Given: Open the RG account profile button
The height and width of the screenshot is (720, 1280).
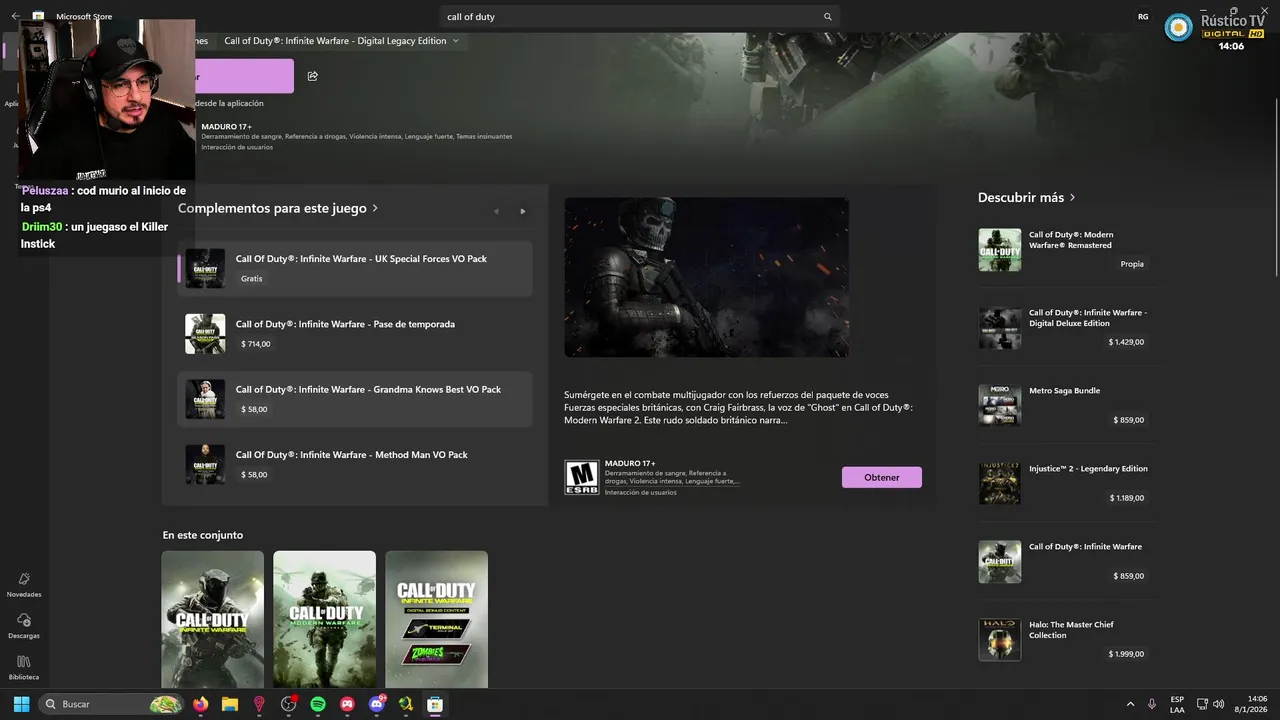Looking at the screenshot, I should [x=1143, y=17].
